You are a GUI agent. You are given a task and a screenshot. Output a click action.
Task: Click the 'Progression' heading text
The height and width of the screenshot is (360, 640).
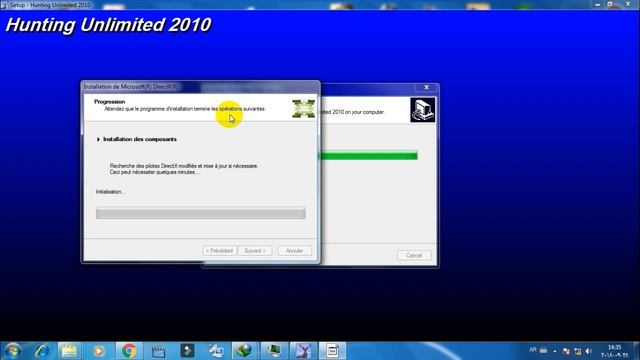[109, 102]
